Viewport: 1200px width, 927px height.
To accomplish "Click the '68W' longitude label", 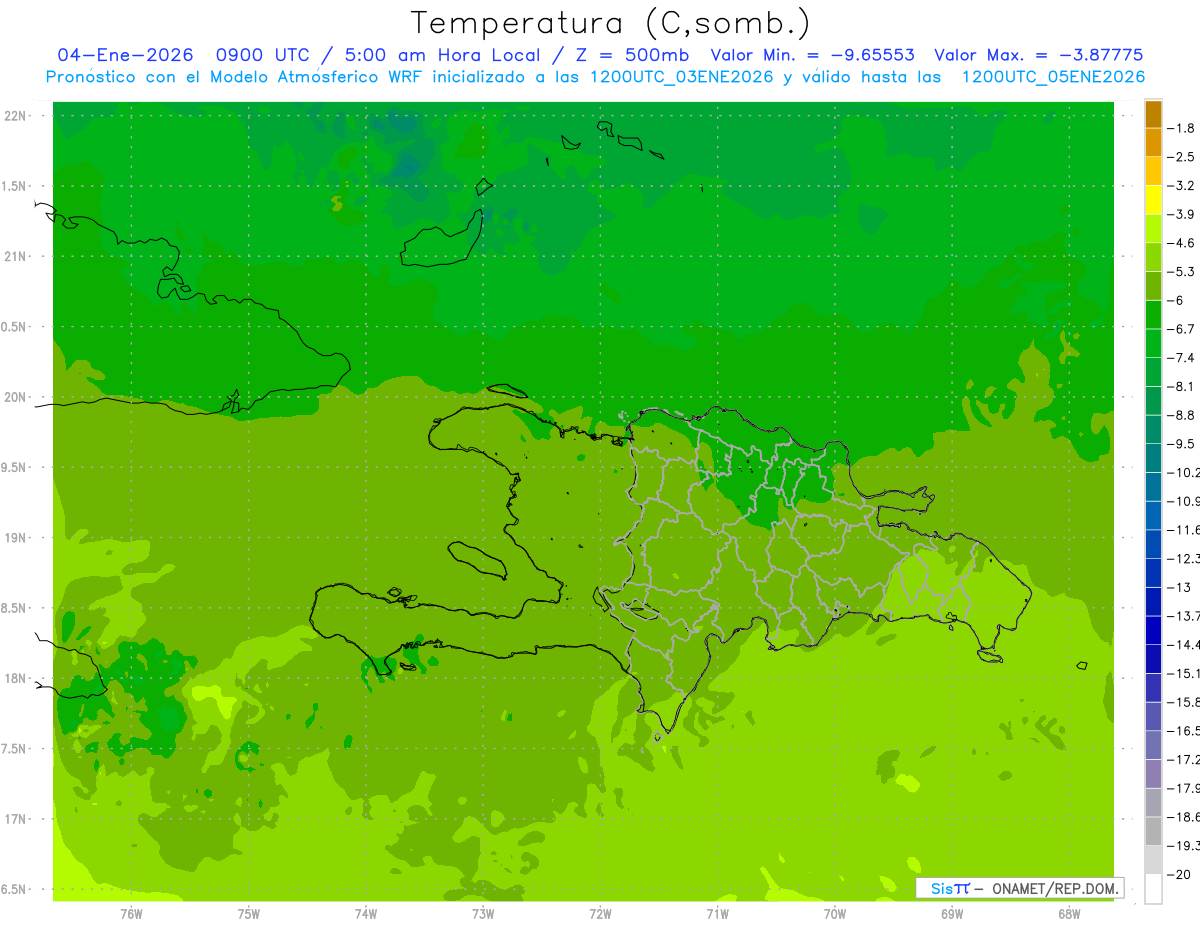I will (x=1069, y=913).
